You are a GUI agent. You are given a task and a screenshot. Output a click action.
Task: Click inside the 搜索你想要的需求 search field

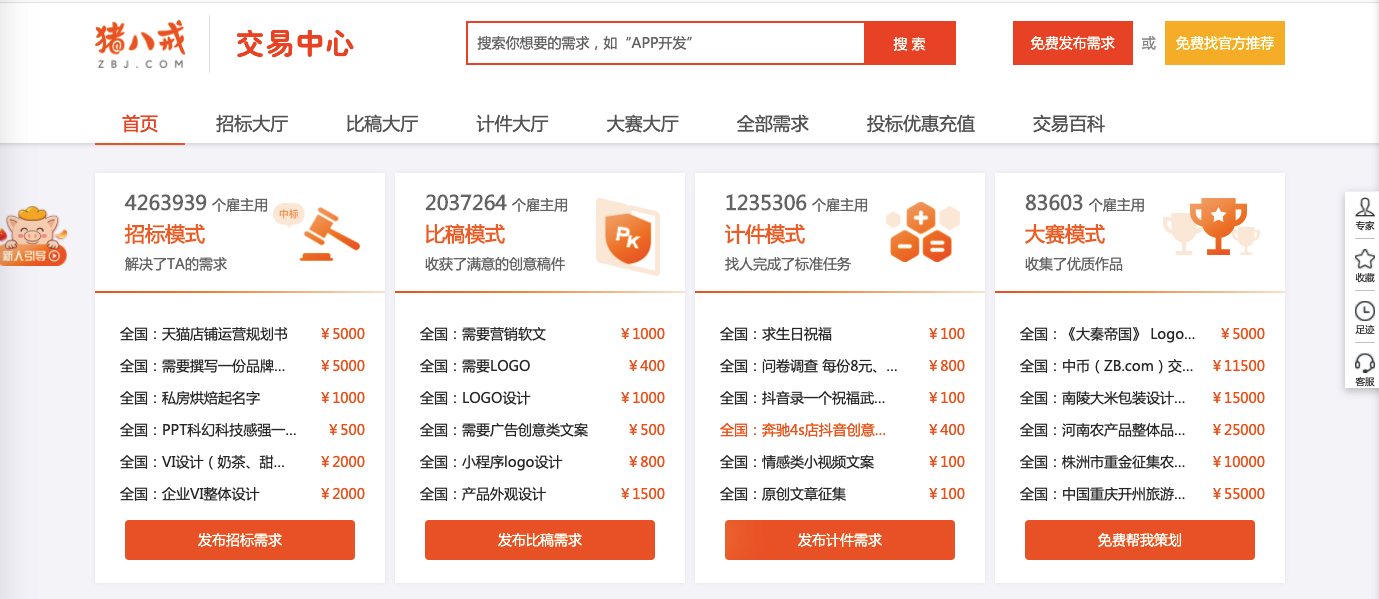665,43
